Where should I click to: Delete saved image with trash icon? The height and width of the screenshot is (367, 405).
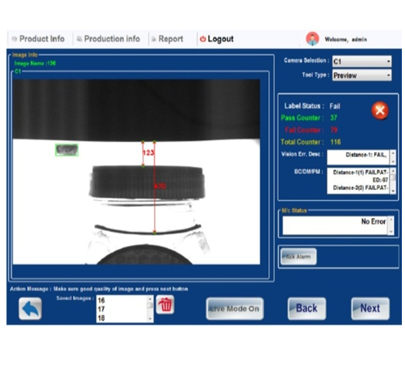[165, 305]
